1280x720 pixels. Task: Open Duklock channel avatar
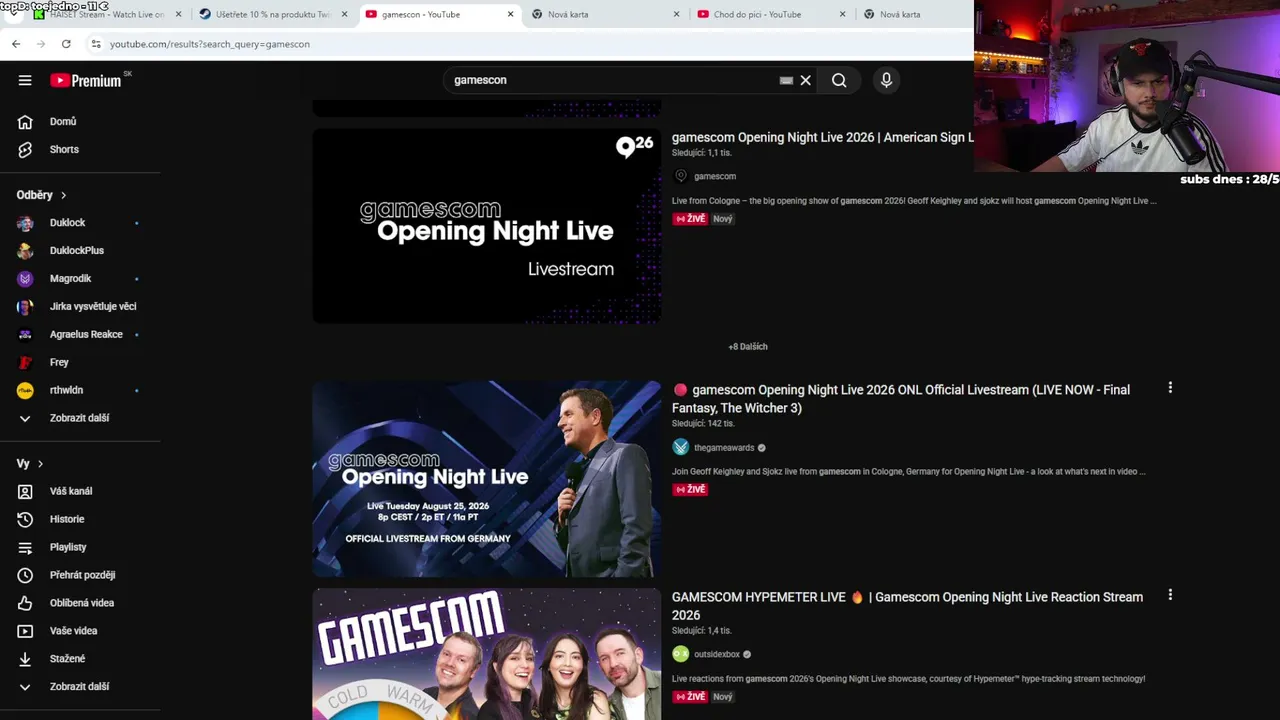coord(25,223)
